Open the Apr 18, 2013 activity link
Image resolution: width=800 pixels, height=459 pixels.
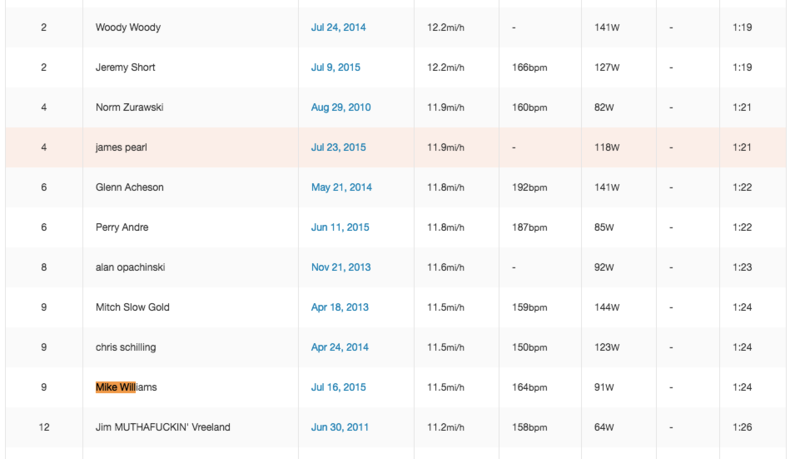[339, 308]
